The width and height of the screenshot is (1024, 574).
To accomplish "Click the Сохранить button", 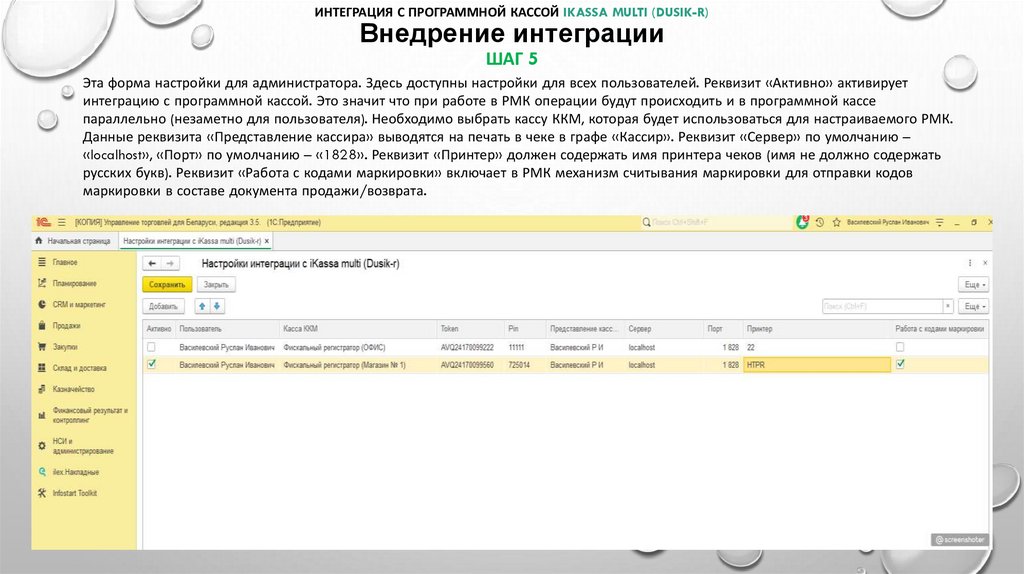I will pos(167,285).
